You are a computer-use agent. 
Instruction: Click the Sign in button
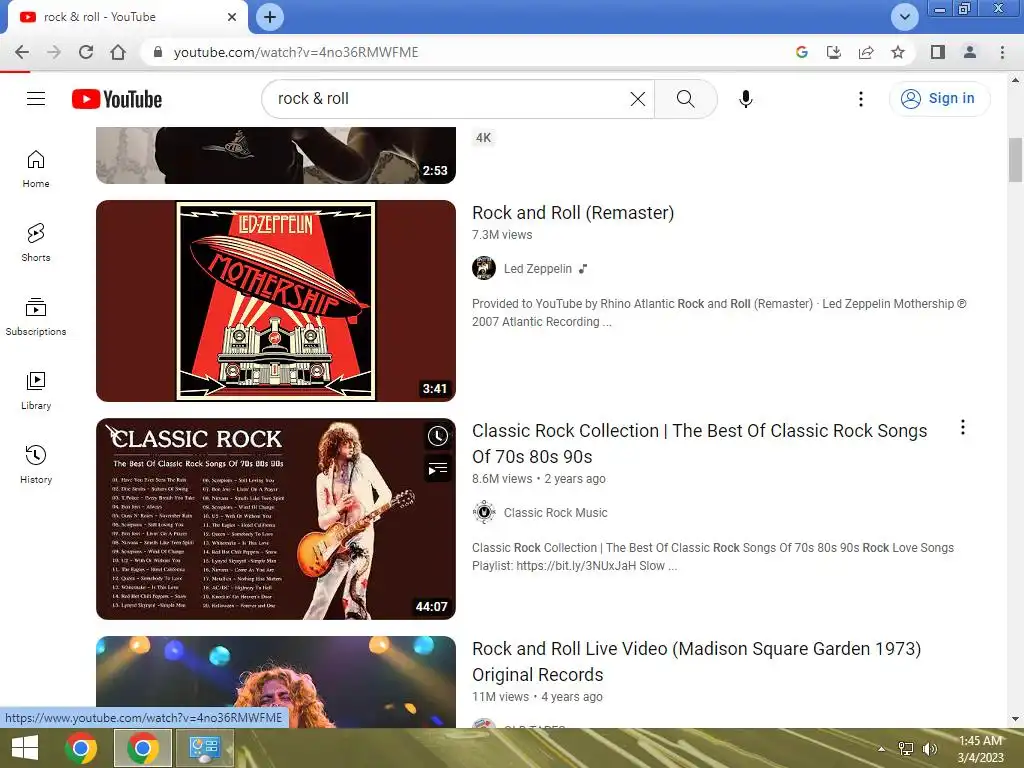tap(939, 99)
